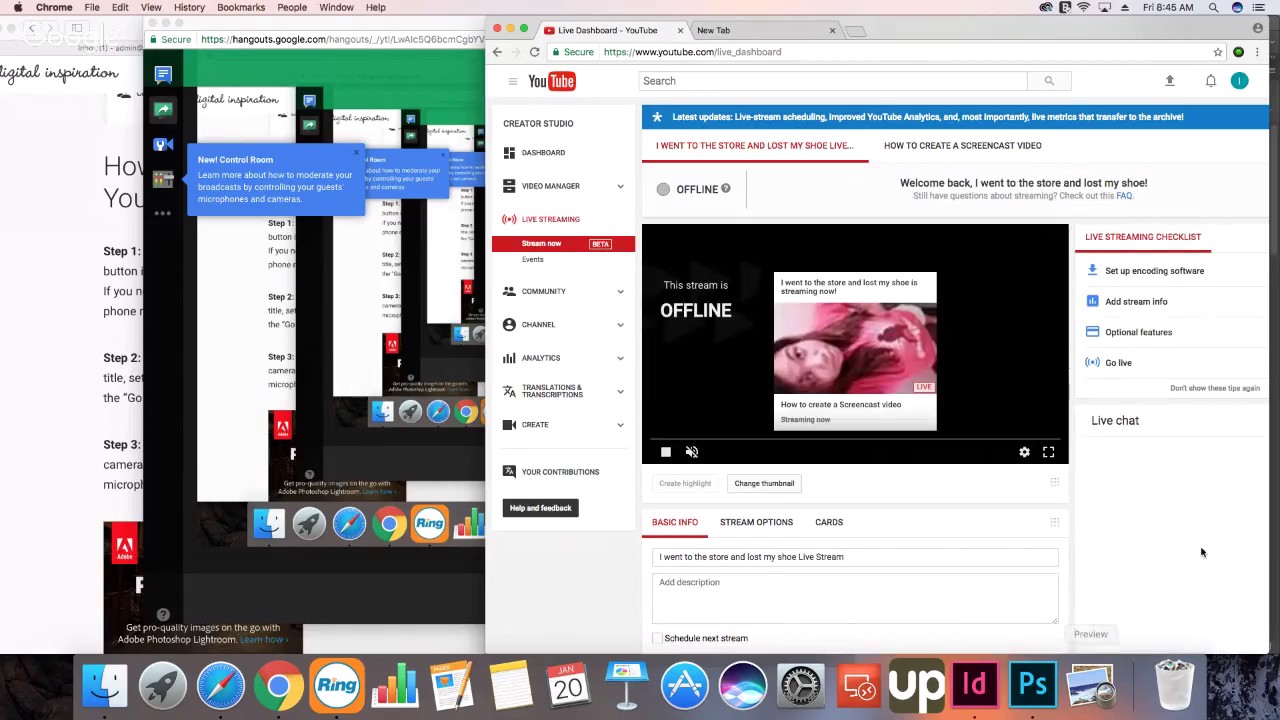Open the Trash in the Dock
This screenshot has height=720, width=1280.
pyautogui.click(x=1175, y=685)
